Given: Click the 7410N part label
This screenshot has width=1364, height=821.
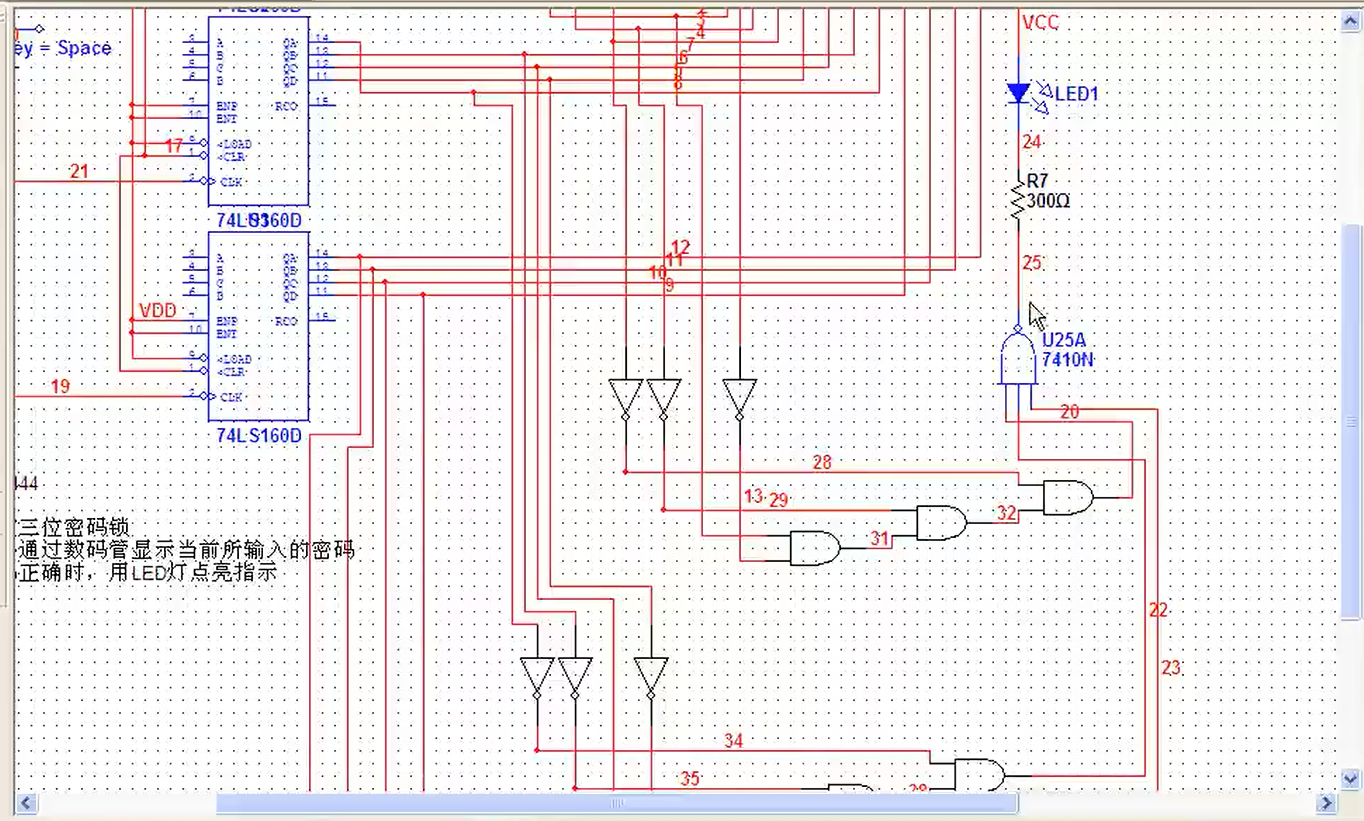Looking at the screenshot, I should pos(1068,359).
